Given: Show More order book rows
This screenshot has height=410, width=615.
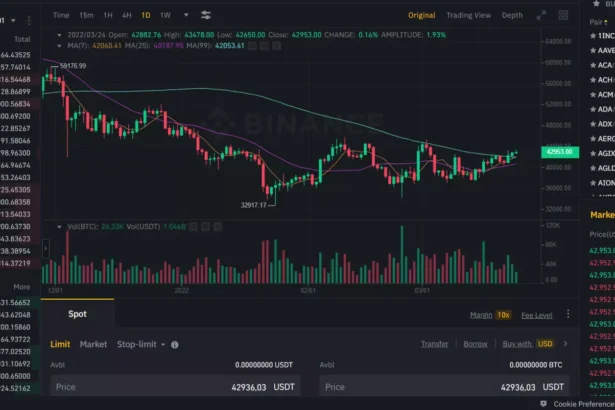Looking at the screenshot, I should coord(22,287).
